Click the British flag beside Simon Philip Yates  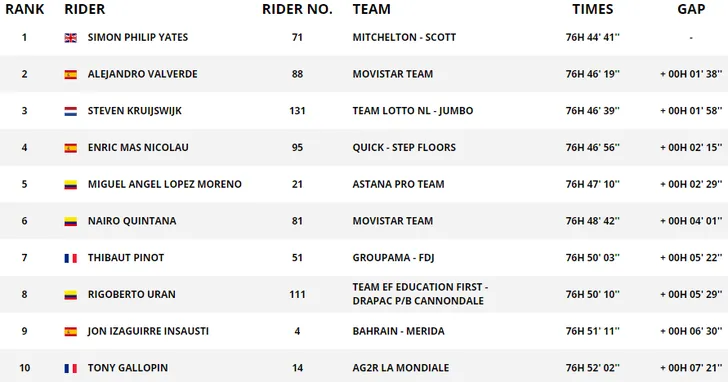[71, 38]
